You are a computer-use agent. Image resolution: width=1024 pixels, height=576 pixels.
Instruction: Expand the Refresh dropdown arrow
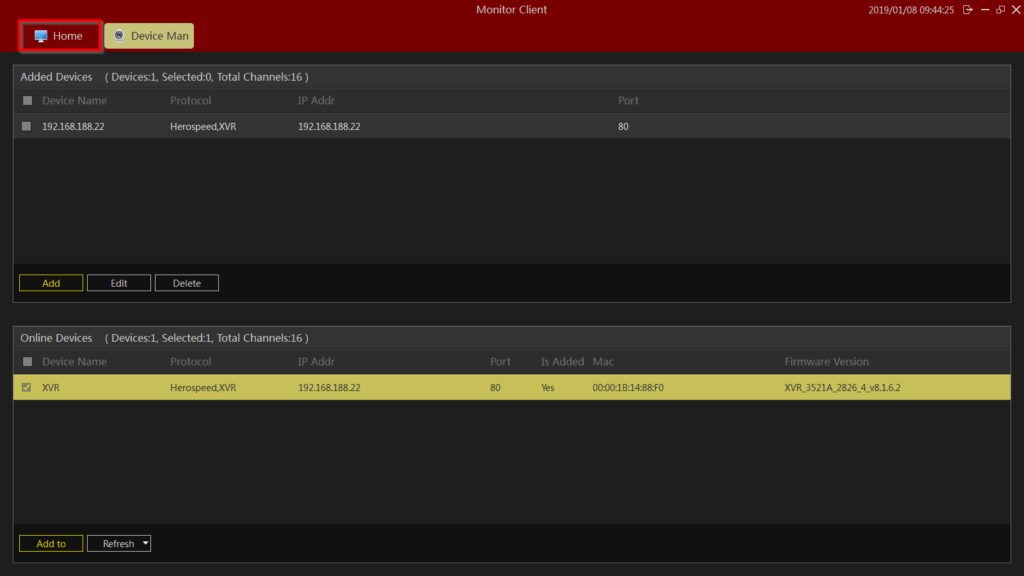tap(145, 544)
